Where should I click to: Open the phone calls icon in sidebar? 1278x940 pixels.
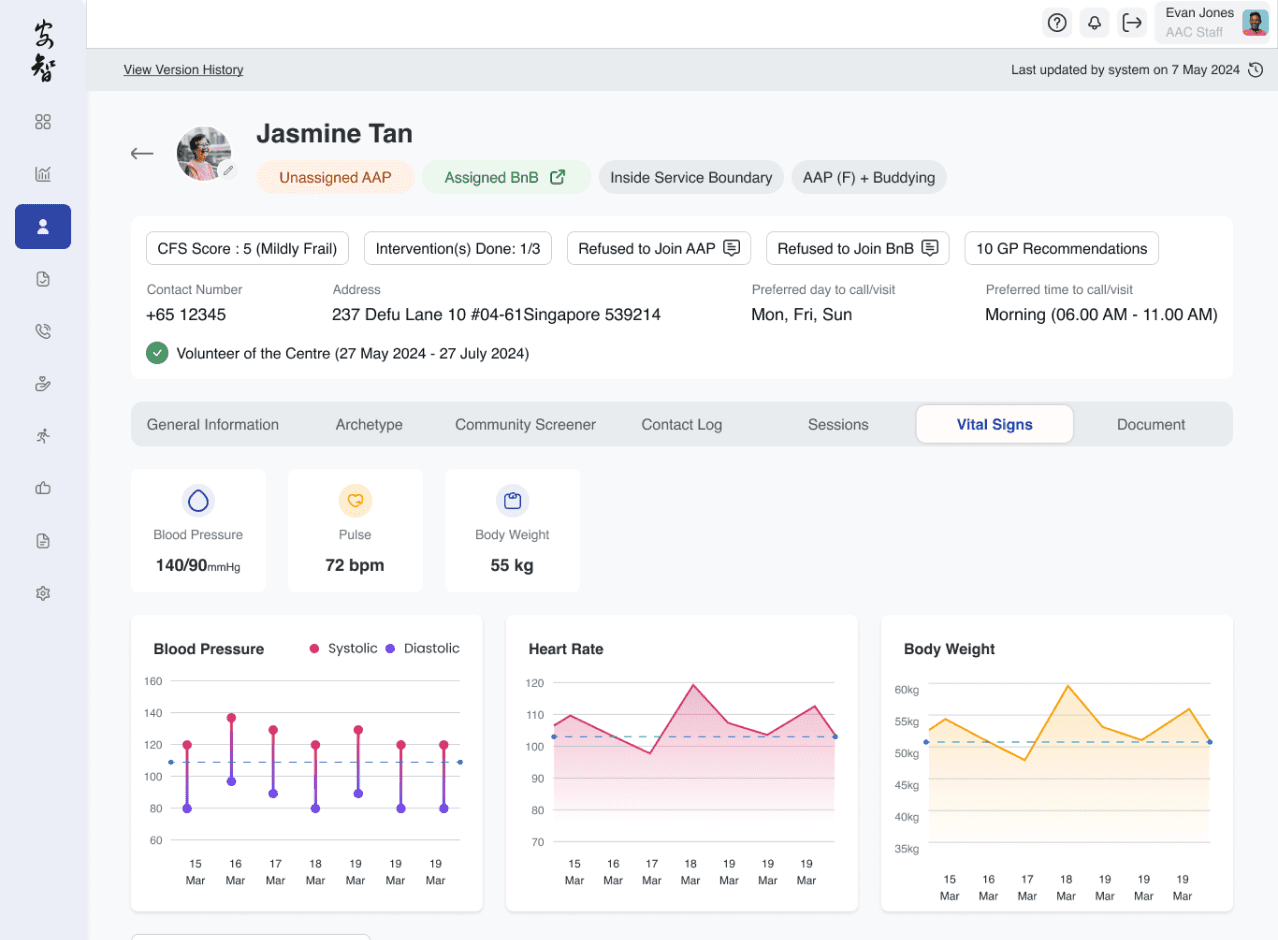[x=43, y=331]
